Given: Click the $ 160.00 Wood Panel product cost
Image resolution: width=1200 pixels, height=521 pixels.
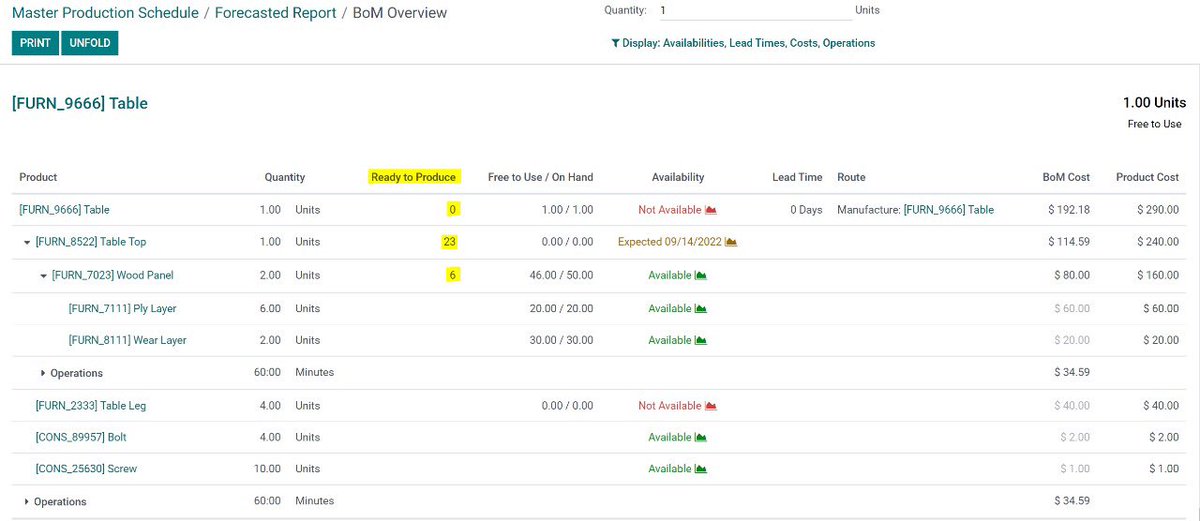Looking at the screenshot, I should 1158,275.
